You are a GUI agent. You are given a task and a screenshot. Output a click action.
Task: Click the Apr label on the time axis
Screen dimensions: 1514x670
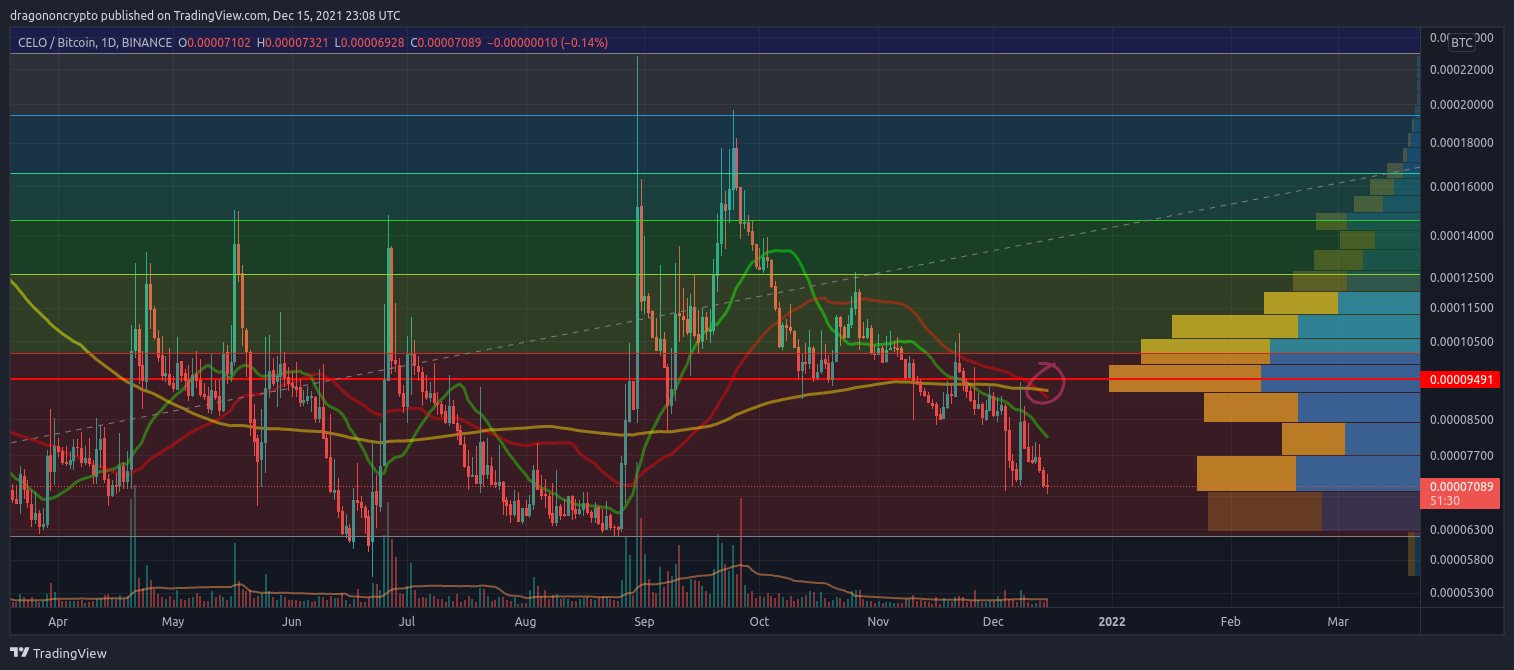(58, 622)
